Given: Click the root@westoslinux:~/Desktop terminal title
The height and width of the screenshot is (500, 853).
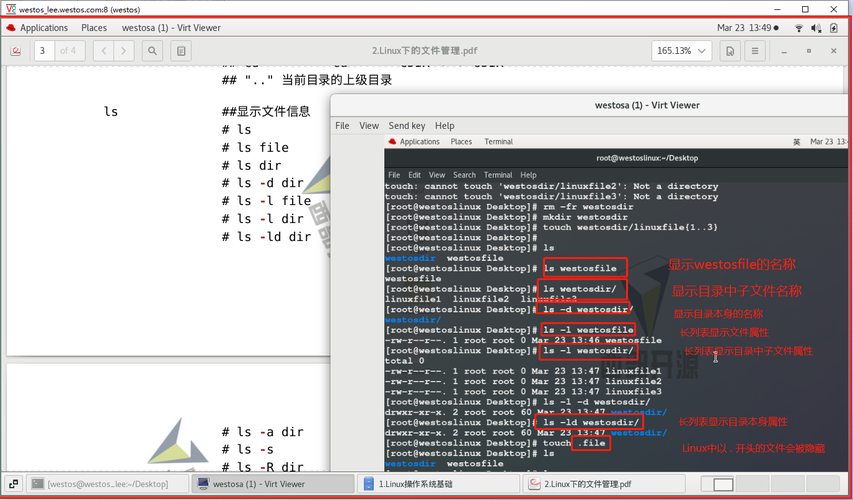Looking at the screenshot, I should (647, 158).
